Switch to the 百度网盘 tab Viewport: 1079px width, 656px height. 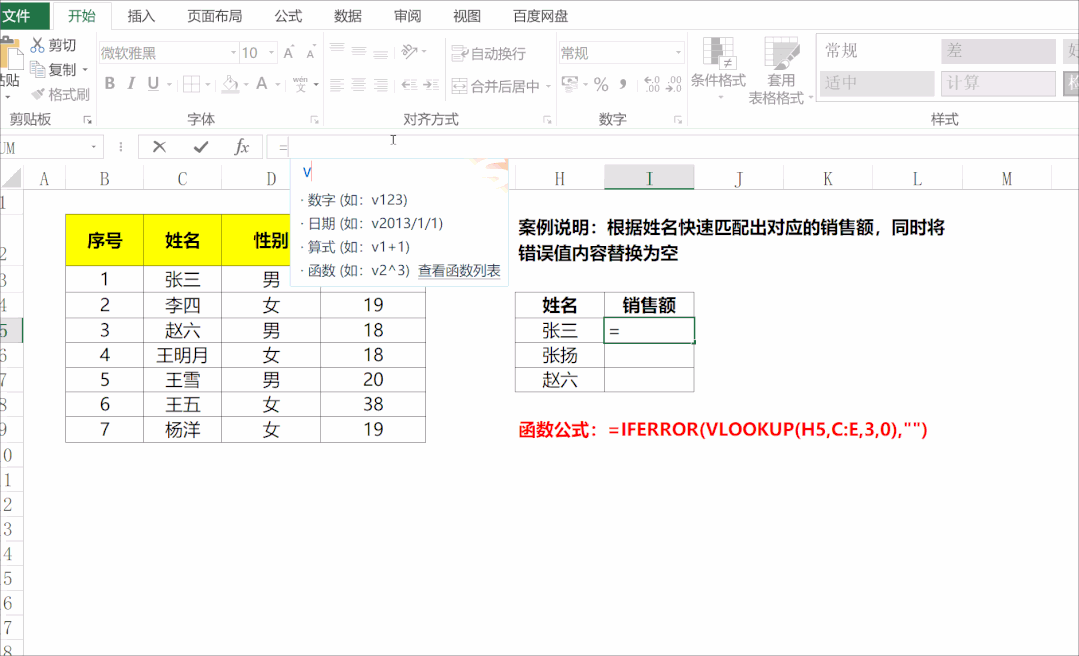click(x=540, y=16)
